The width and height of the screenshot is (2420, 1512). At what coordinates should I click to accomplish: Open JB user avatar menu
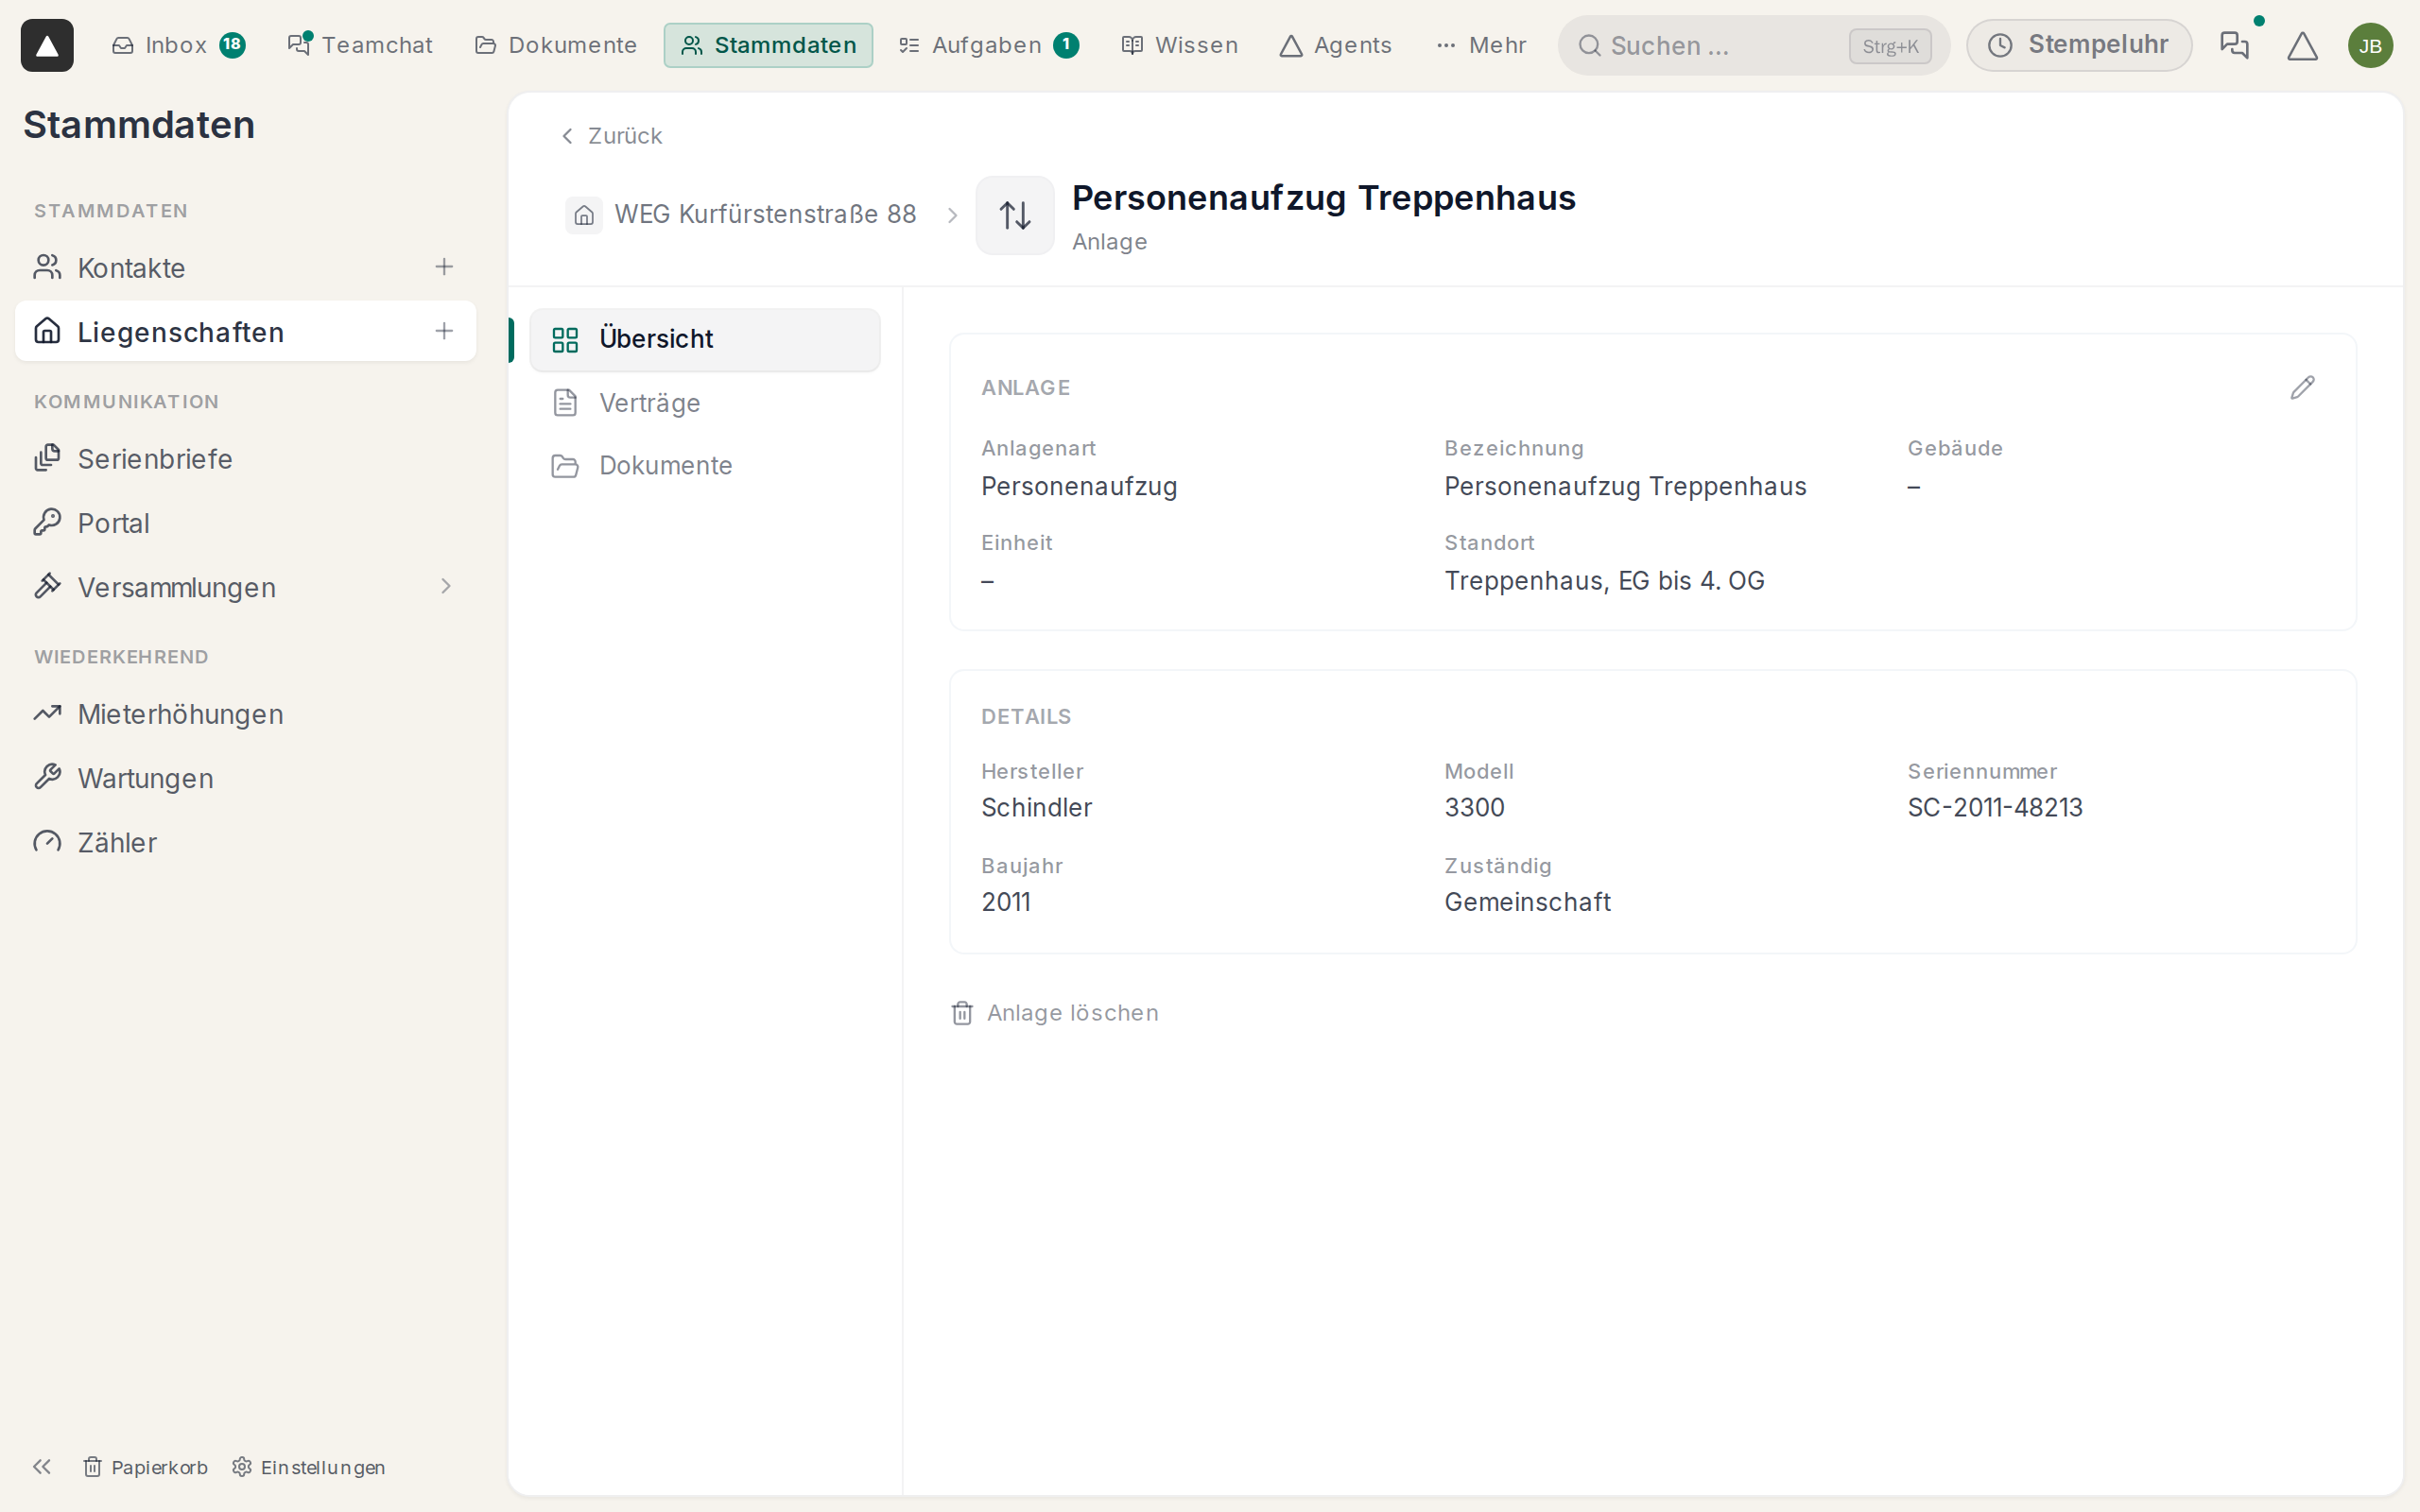tap(2370, 45)
